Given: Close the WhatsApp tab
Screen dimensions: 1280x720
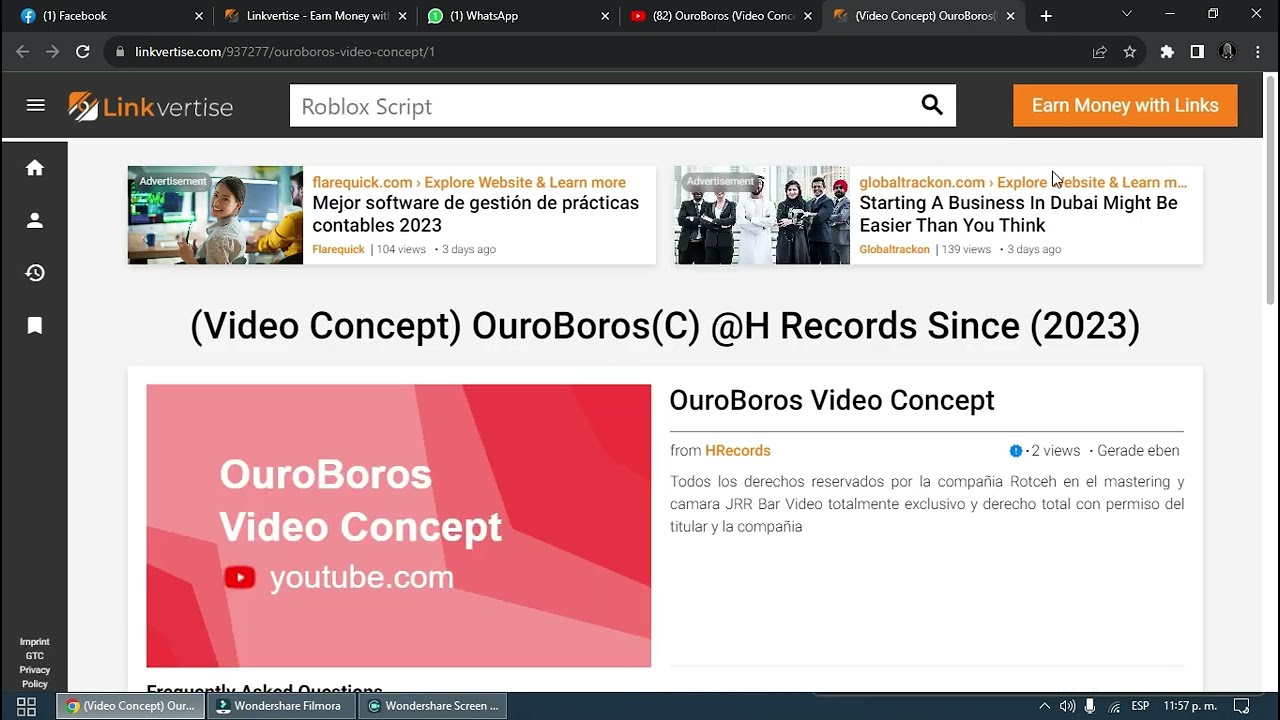Looking at the screenshot, I should (x=605, y=16).
